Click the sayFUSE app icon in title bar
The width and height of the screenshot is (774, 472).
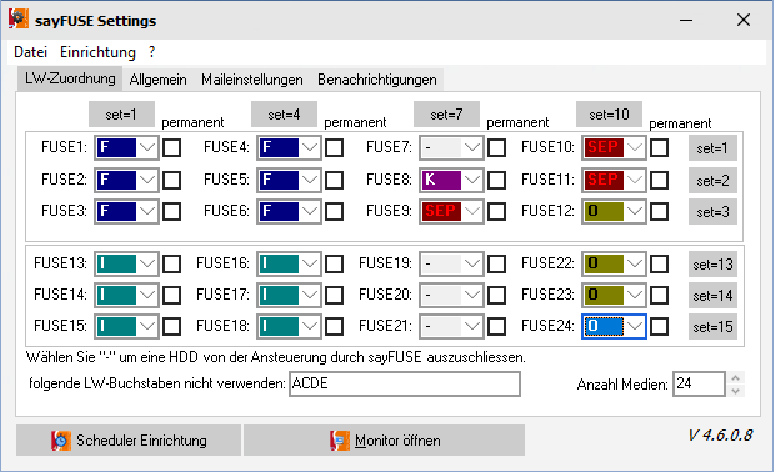[18, 19]
